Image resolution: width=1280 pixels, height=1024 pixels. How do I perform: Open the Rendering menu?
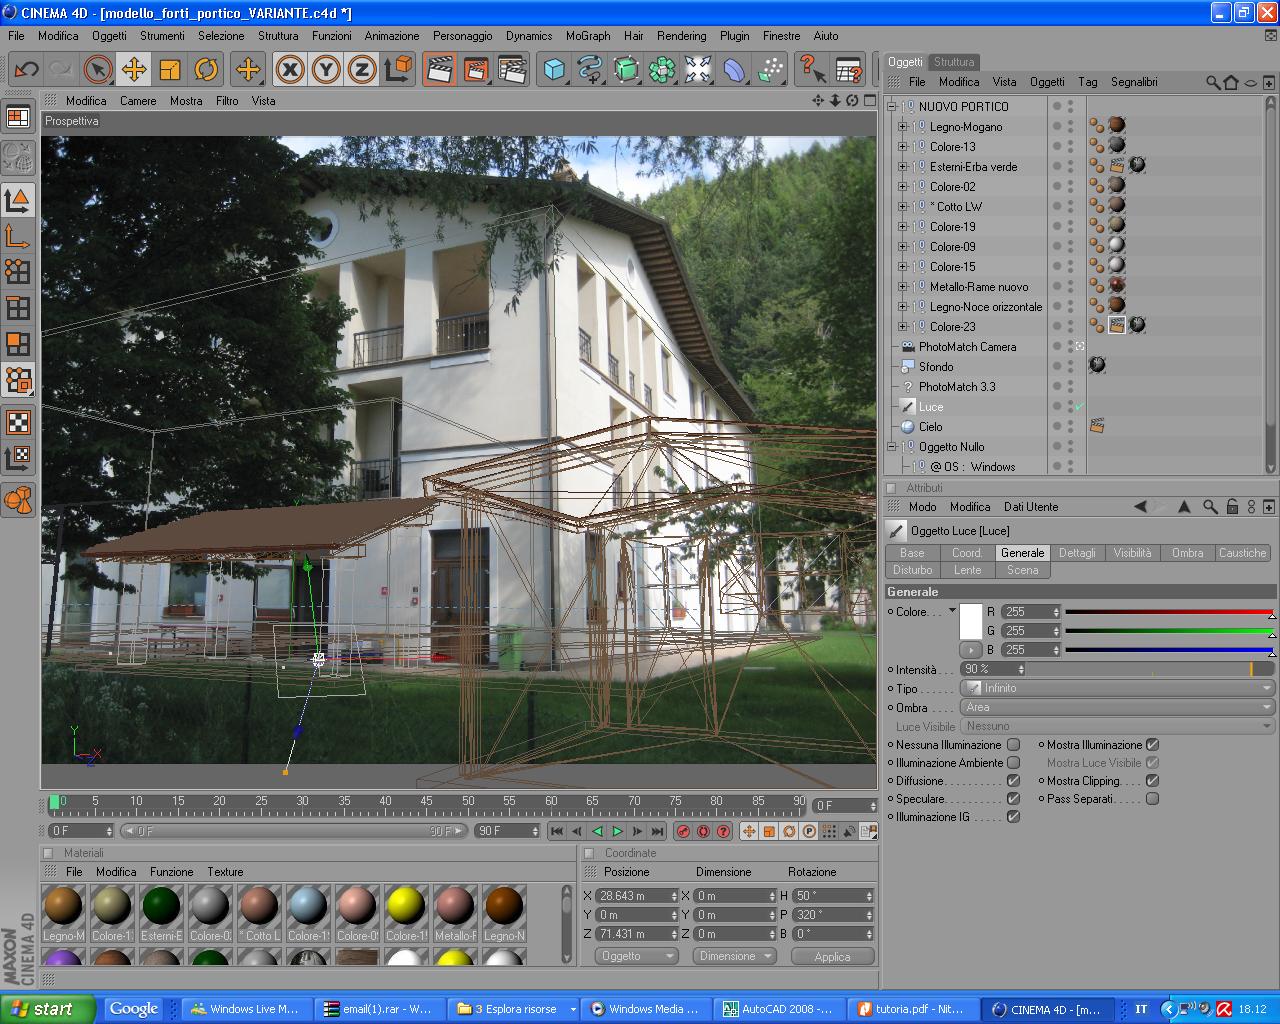click(x=681, y=36)
